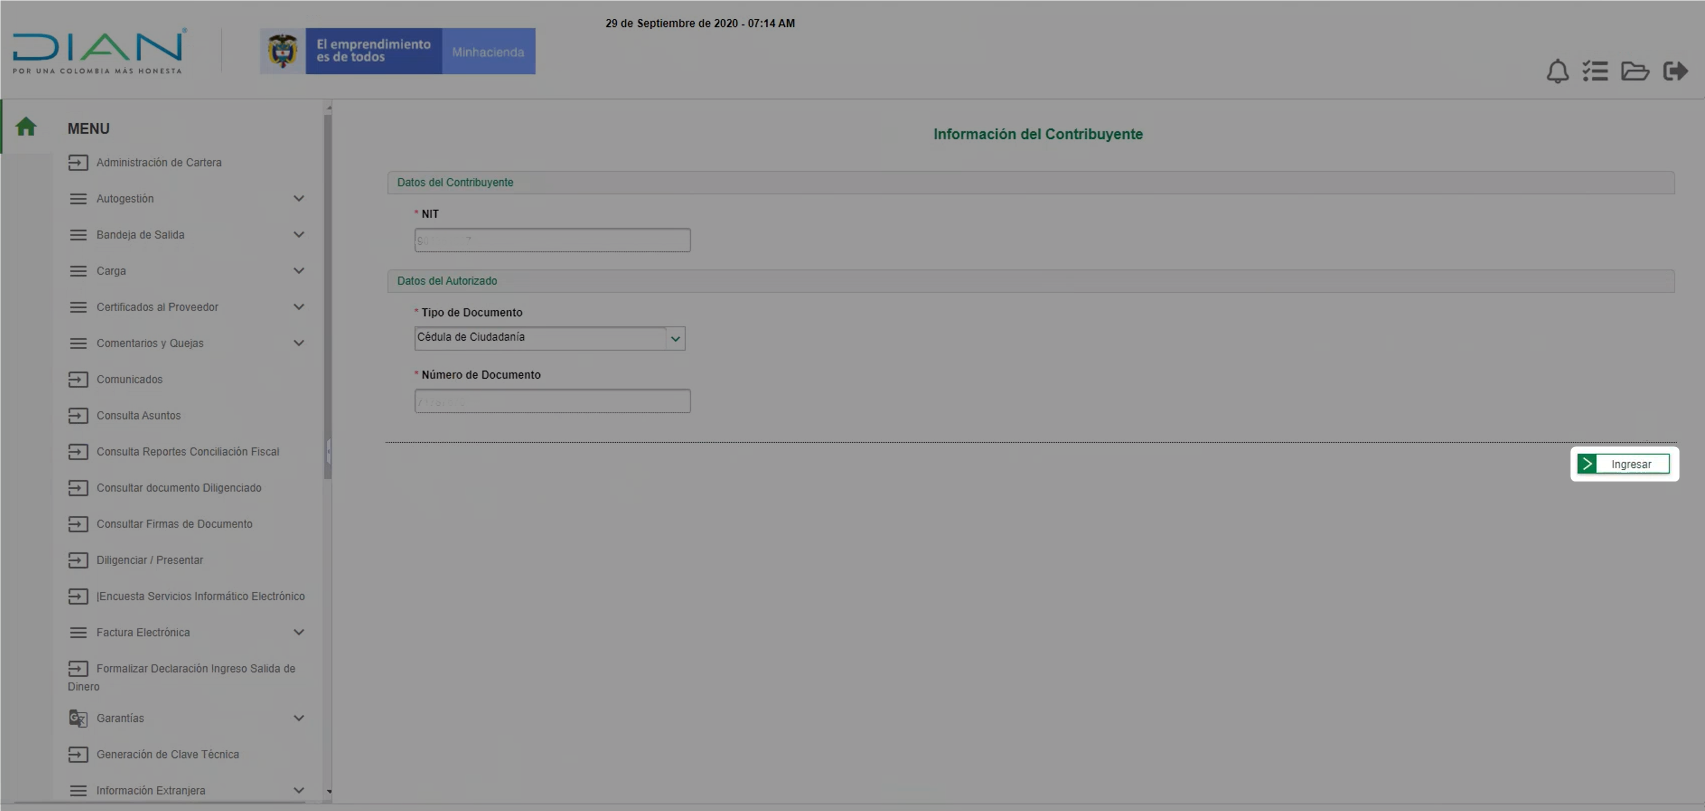1705x811 pixels.
Task: Expand the Factura Electrónica section
Action: click(x=298, y=633)
